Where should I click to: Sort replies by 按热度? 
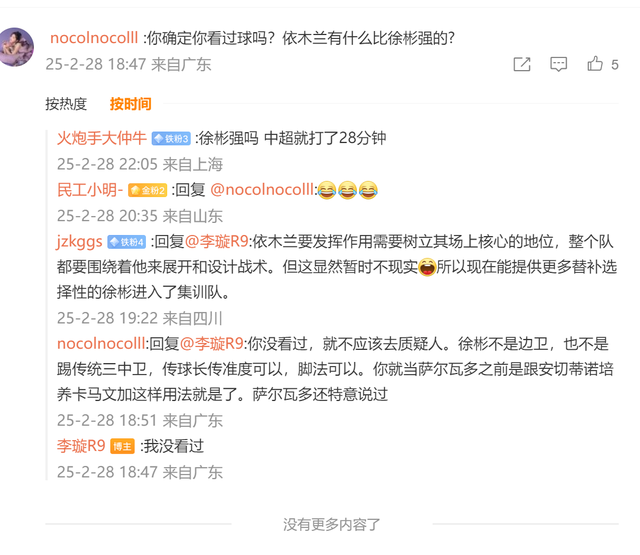(66, 104)
